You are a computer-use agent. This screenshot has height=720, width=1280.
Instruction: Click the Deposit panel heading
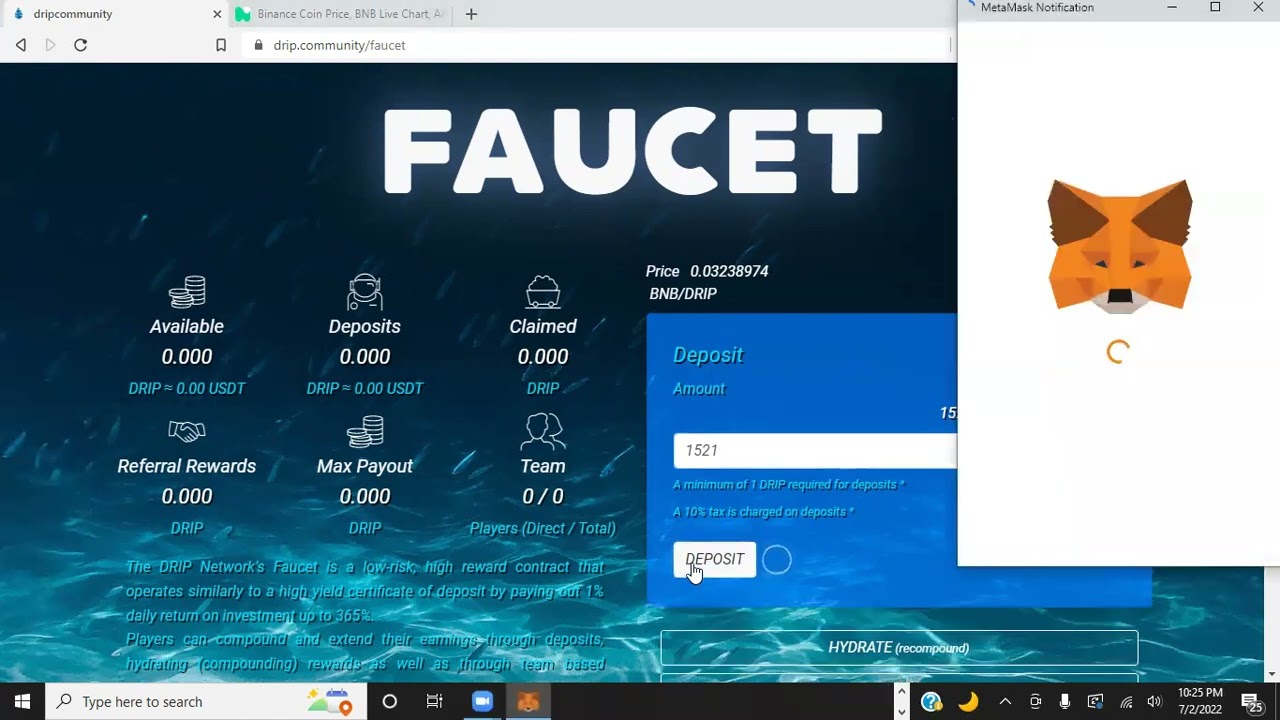[708, 355]
